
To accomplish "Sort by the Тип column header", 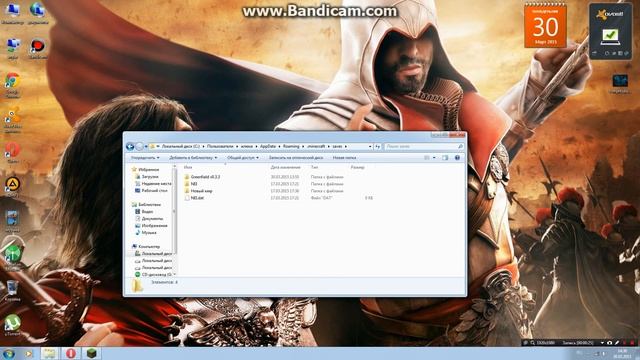I will coord(314,167).
